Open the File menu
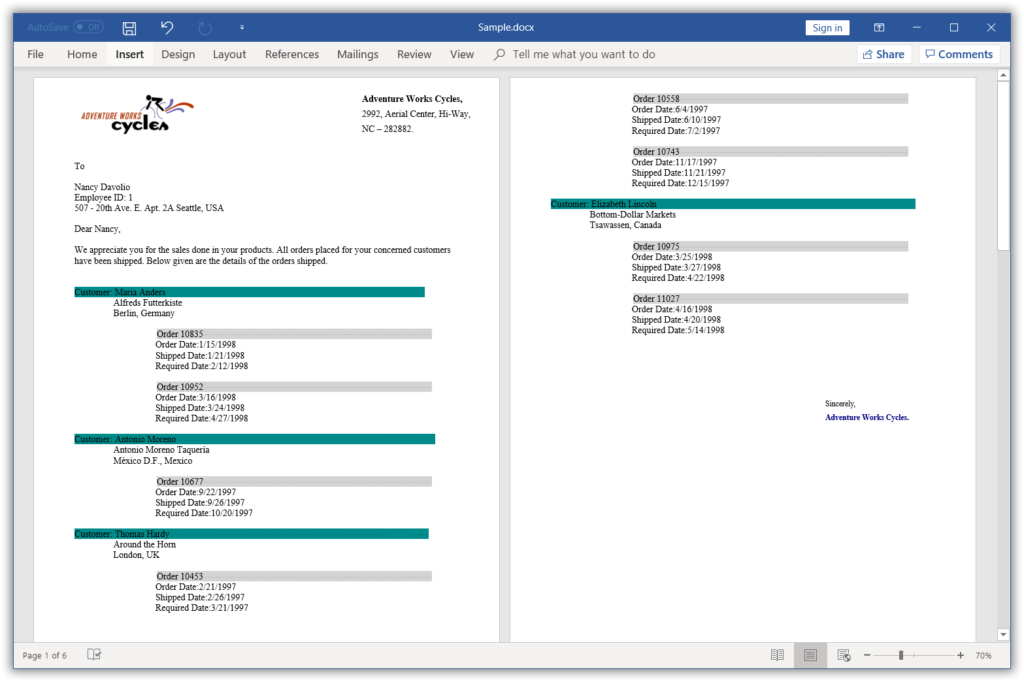This screenshot has width=1024, height=682. click(35, 54)
